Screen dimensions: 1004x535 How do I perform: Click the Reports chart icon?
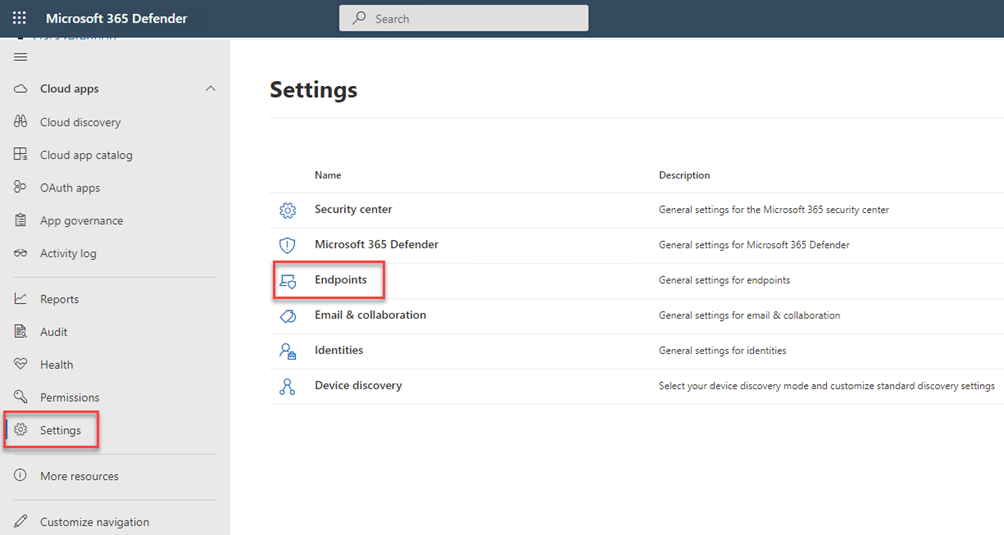(20, 298)
